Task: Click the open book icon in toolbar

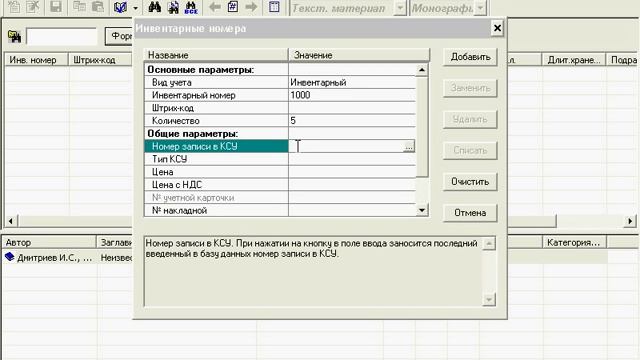Action: tap(120, 7)
